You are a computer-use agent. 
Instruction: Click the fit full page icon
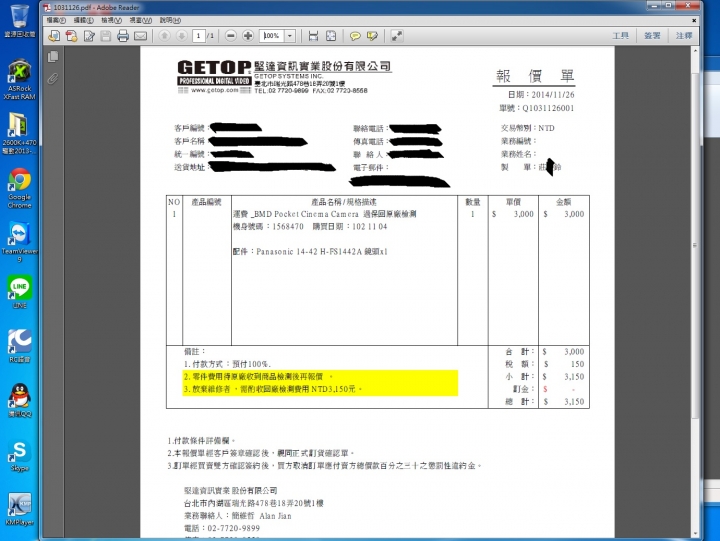331,36
